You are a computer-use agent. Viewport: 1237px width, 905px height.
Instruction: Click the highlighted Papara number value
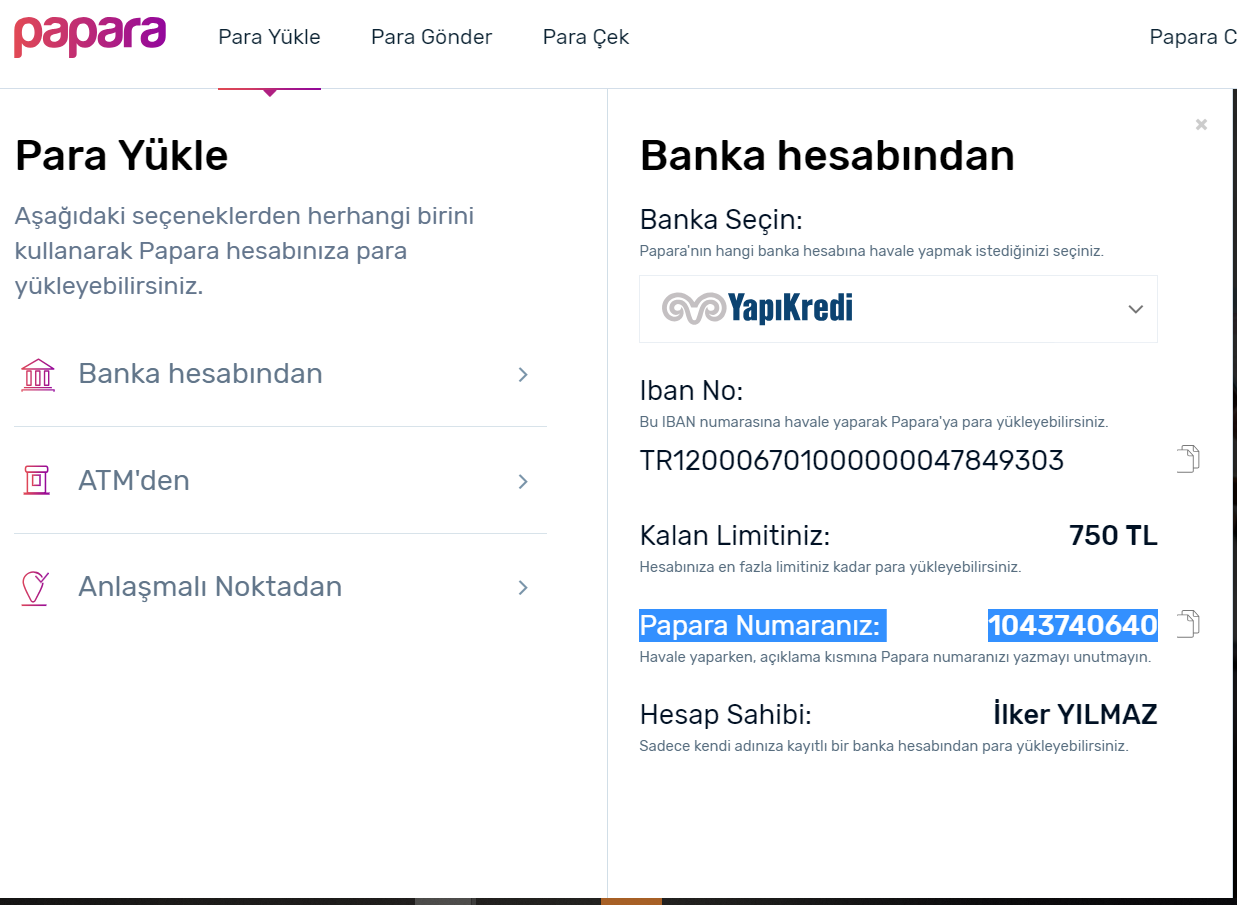(x=1072, y=626)
